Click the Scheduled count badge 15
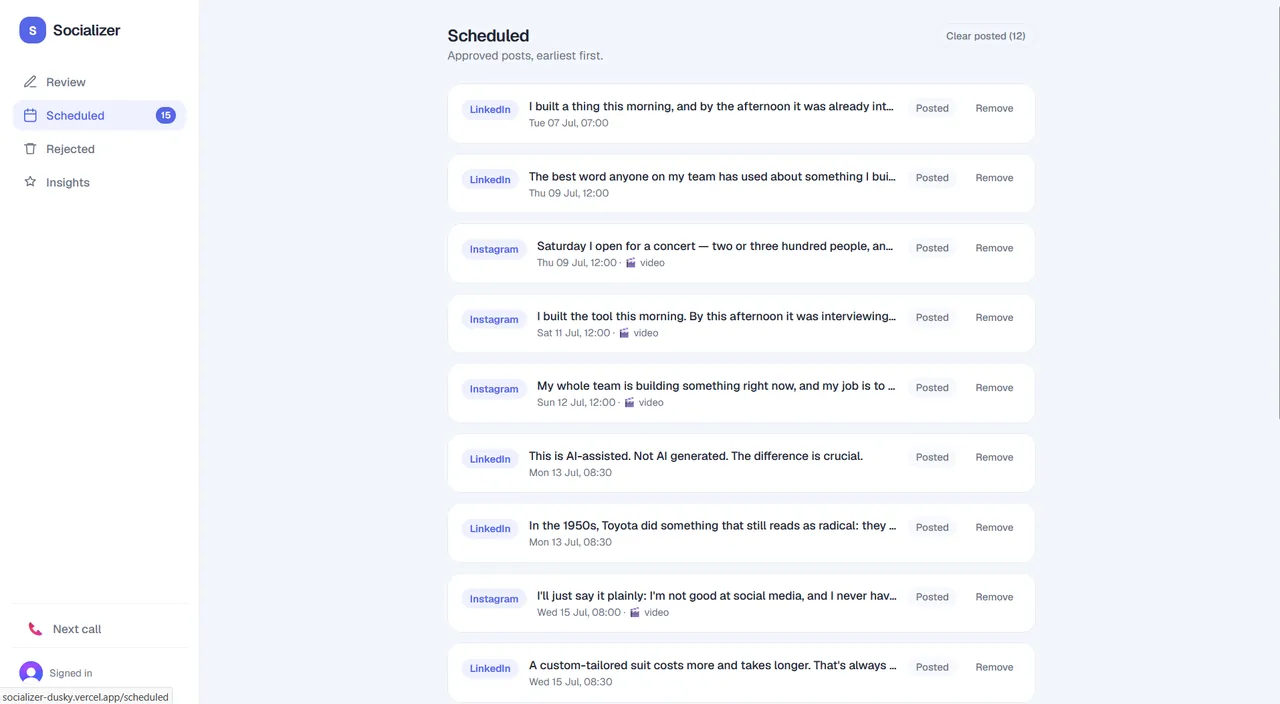 tap(165, 115)
